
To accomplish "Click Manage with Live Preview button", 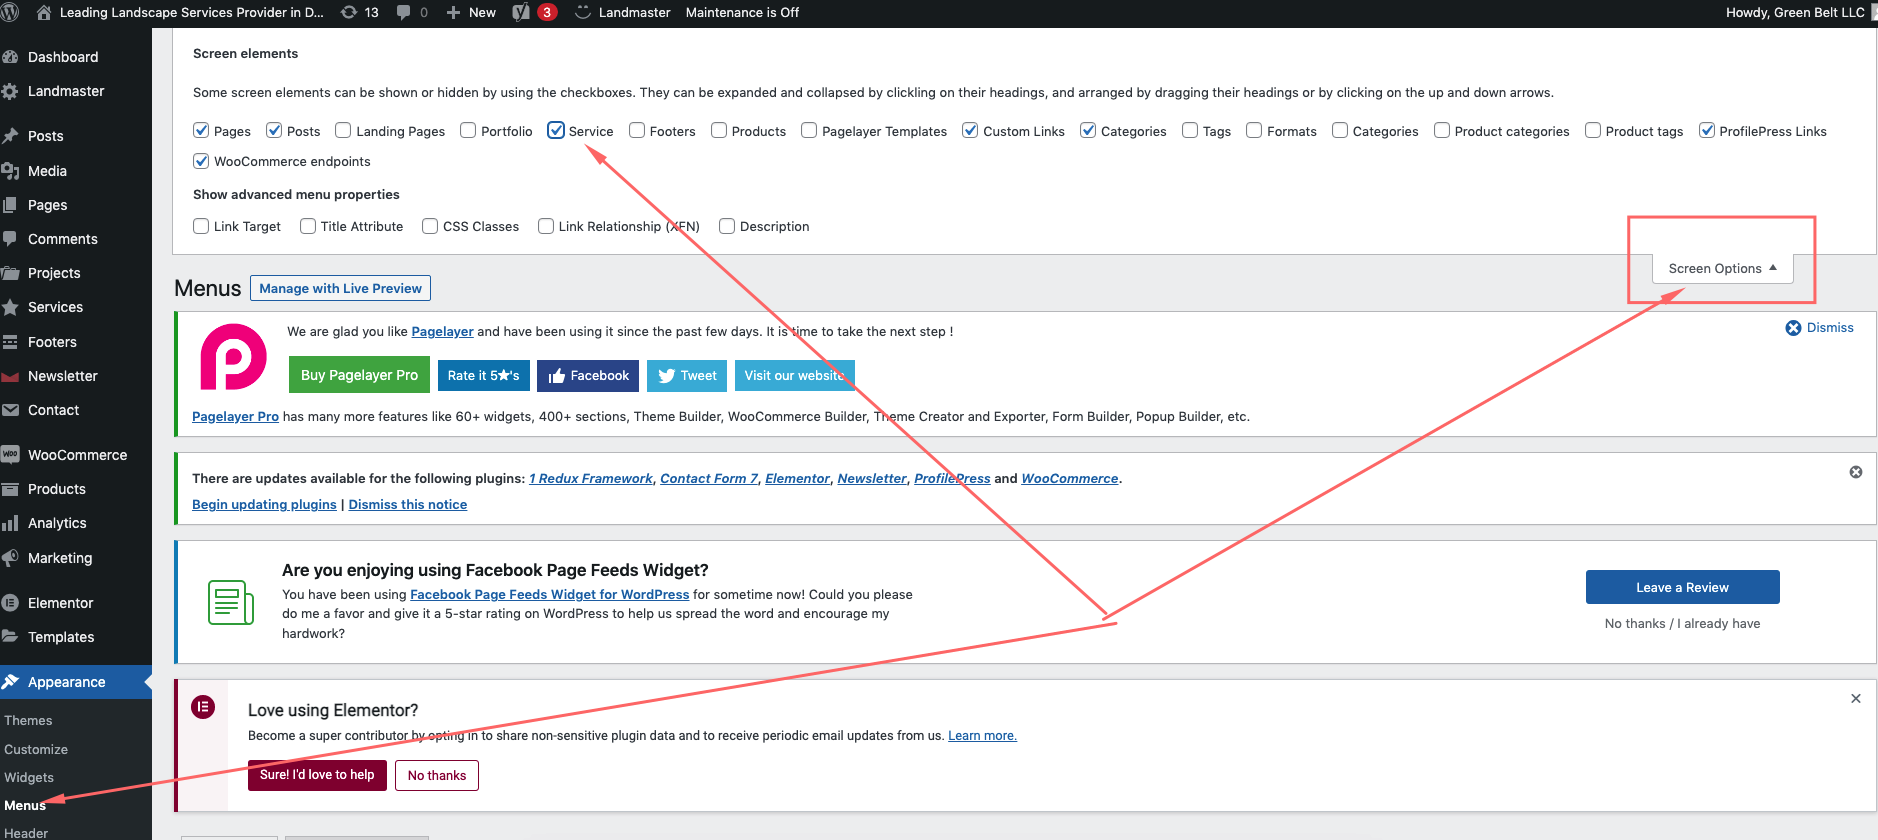I will [340, 288].
